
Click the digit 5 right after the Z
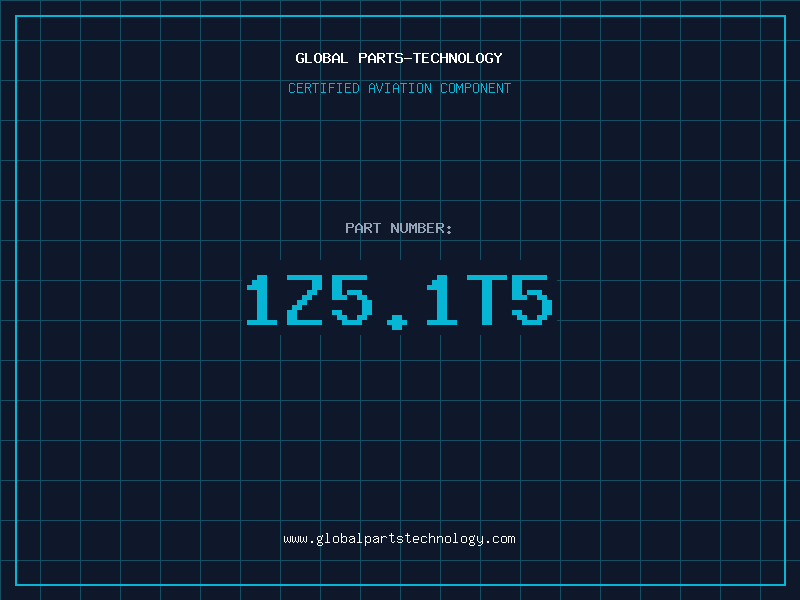click(x=352, y=300)
